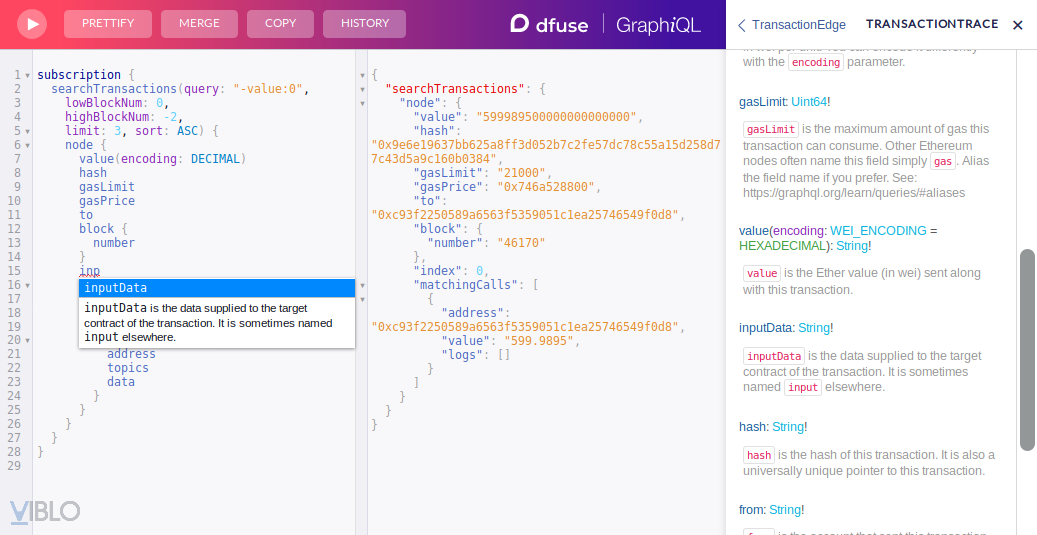
Task: Collapse the subscription block fold arrow on line 1
Action: 27,75
